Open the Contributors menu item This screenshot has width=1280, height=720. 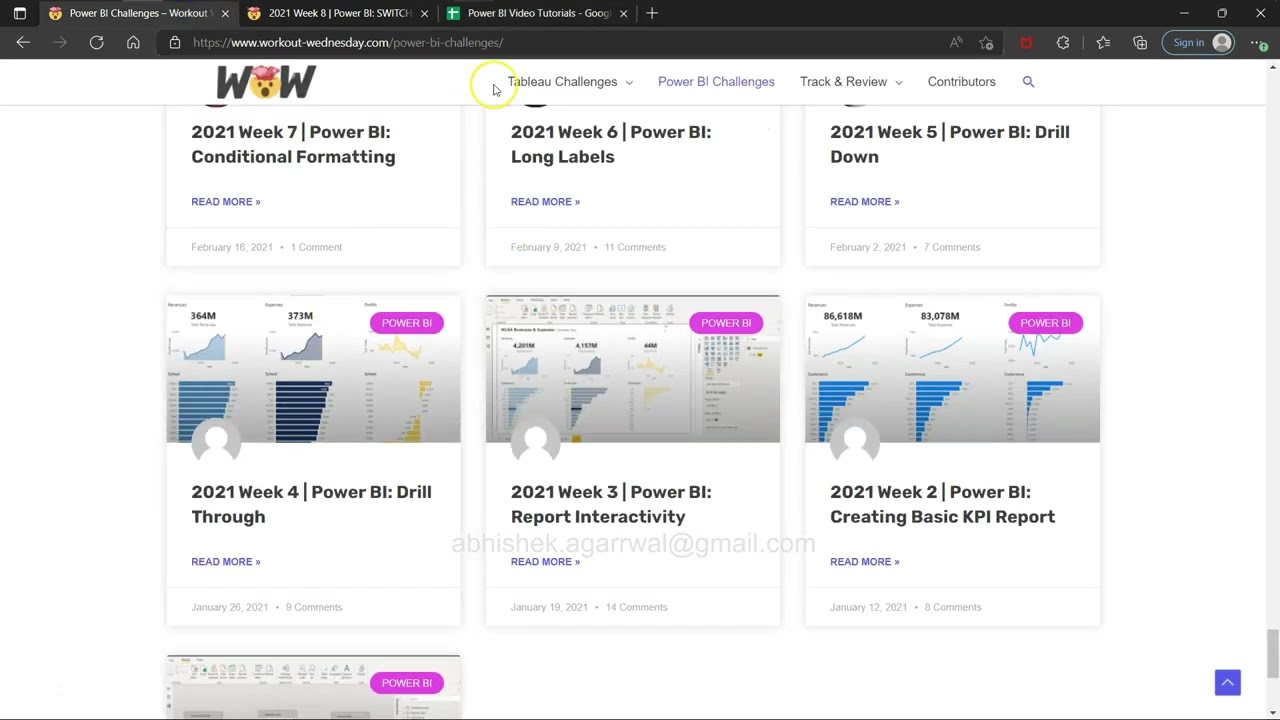961,82
